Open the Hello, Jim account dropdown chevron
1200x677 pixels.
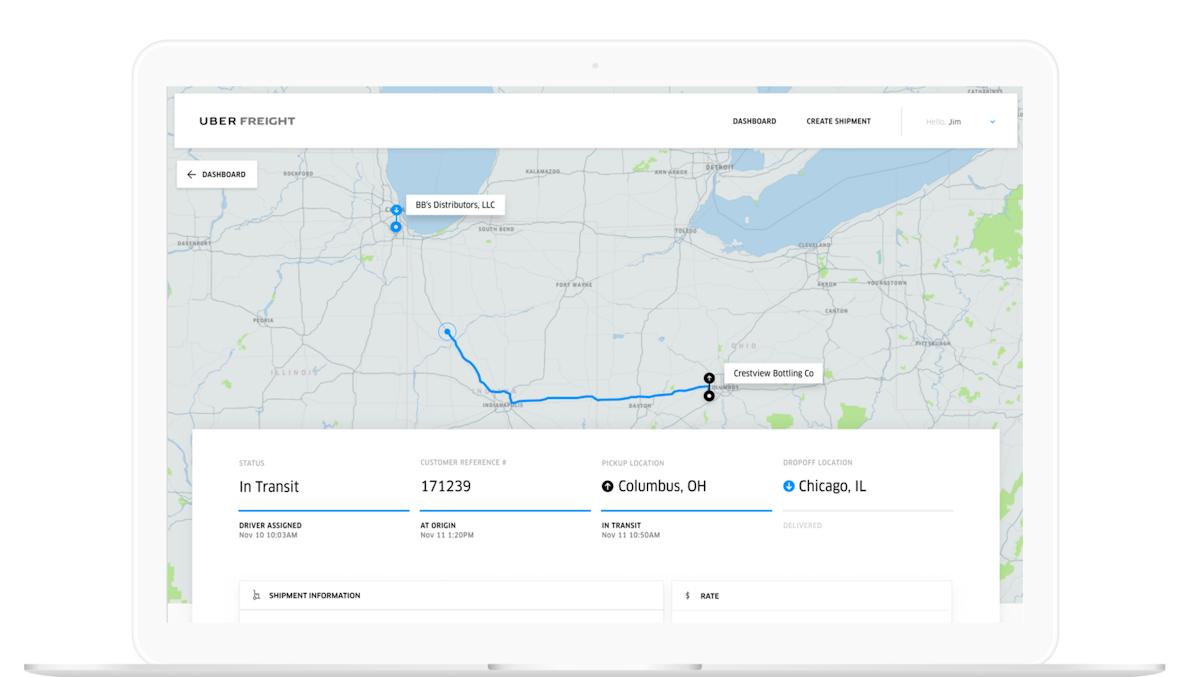pyautogui.click(x=992, y=121)
